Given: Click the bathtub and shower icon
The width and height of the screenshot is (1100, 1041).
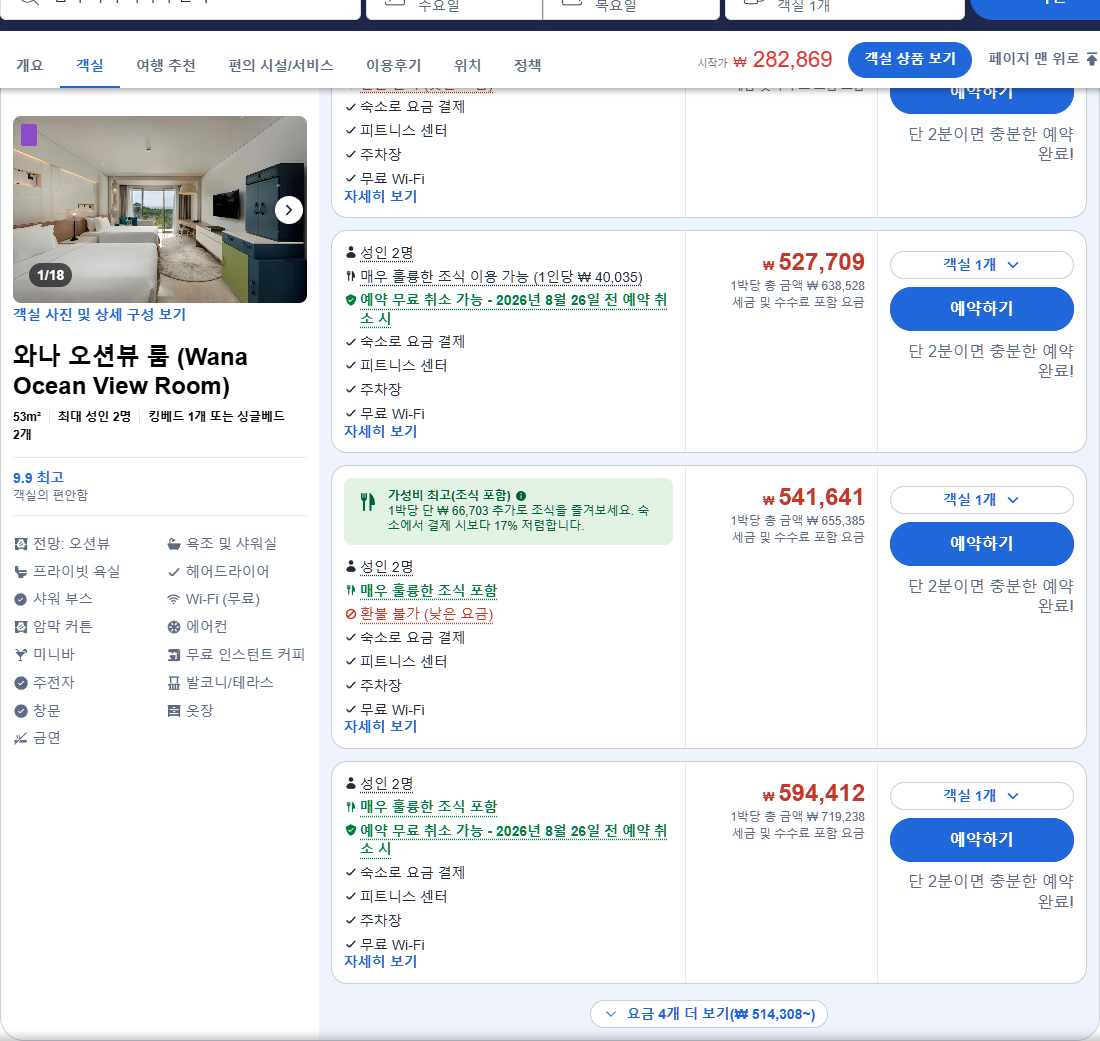Looking at the screenshot, I should [x=174, y=544].
